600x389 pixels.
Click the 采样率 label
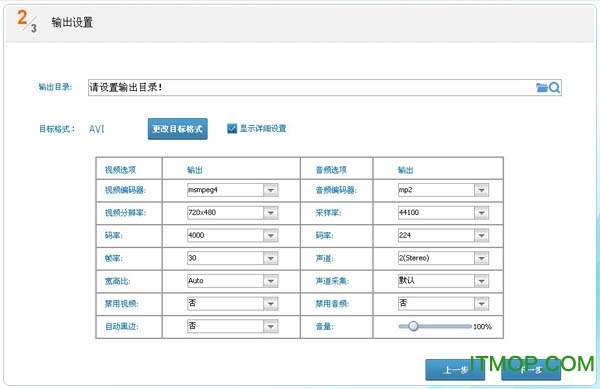[328, 213]
